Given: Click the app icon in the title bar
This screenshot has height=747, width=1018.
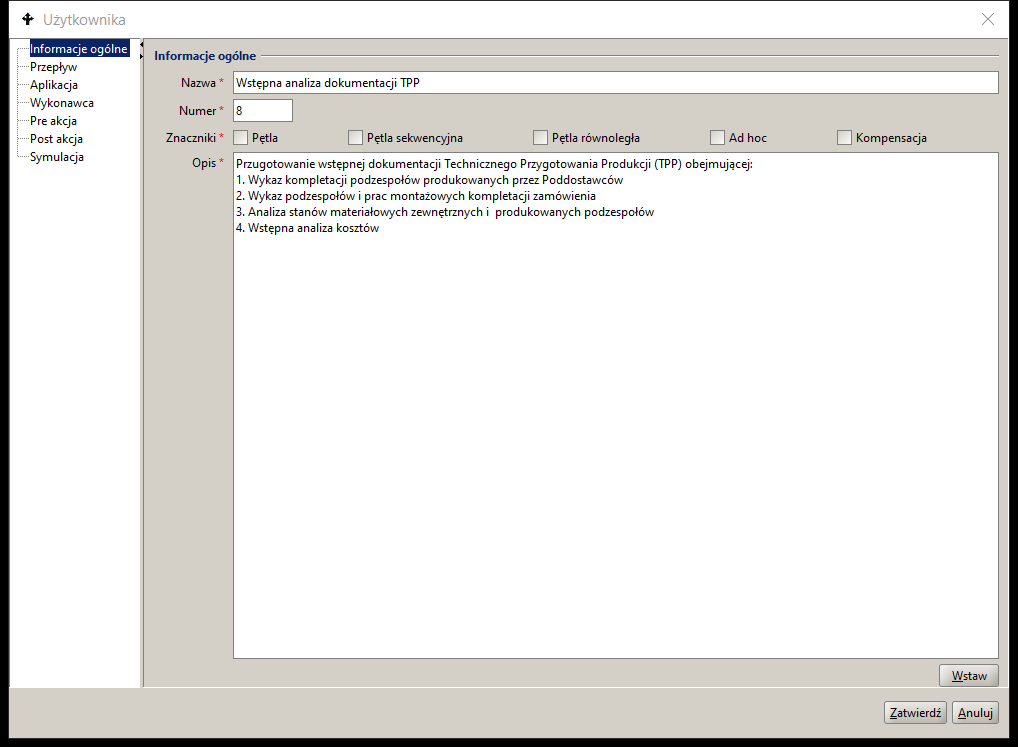Looking at the screenshot, I should pos(27,19).
